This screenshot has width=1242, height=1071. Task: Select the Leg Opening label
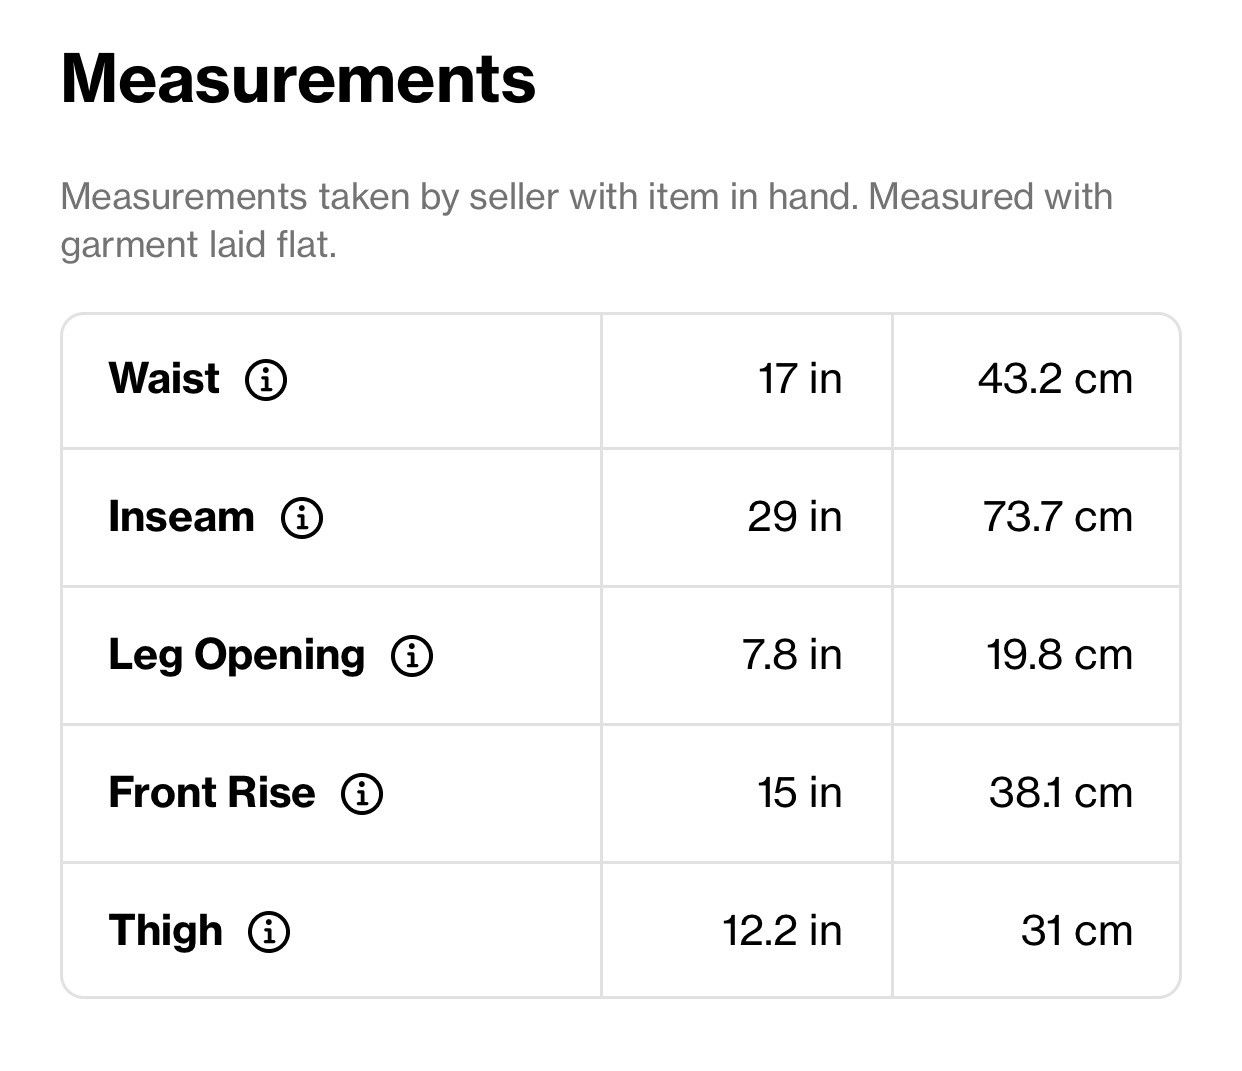237,657
